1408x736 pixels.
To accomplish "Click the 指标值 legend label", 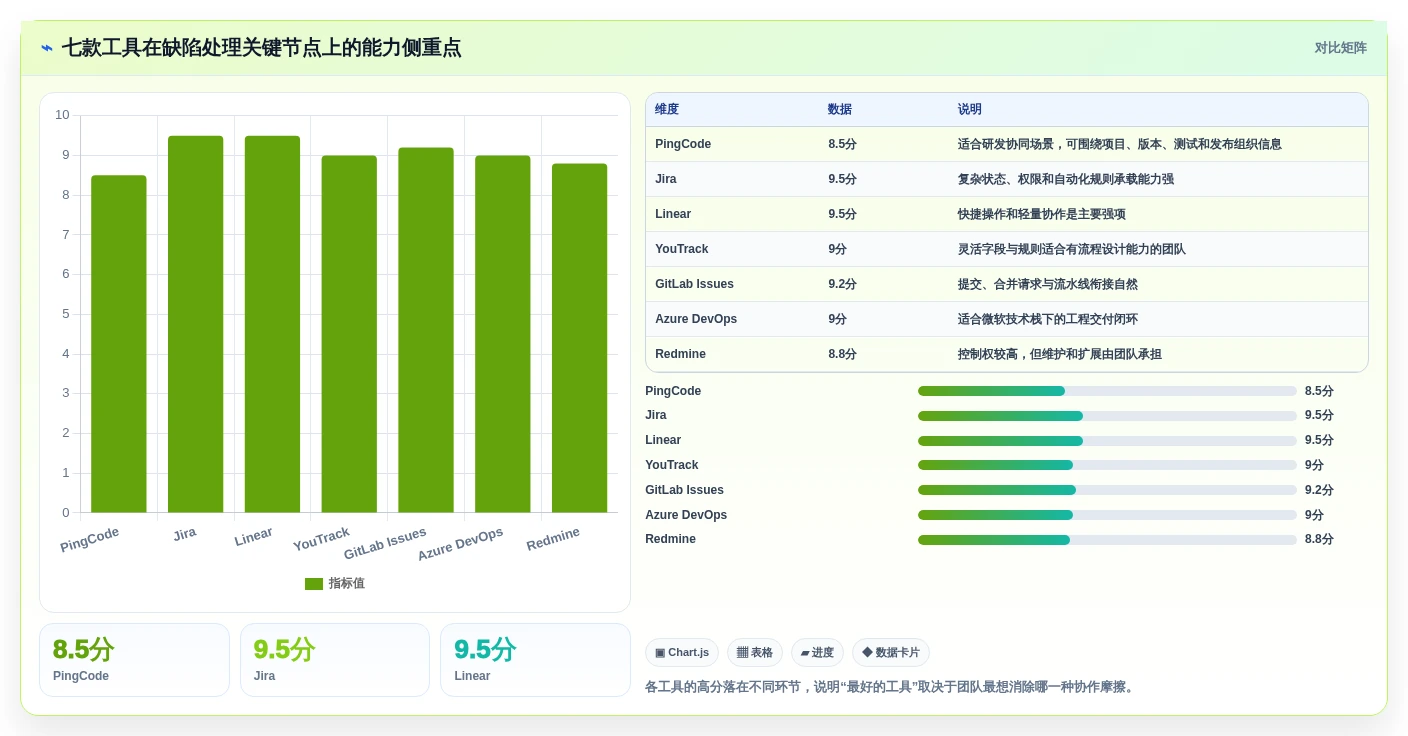I will pos(347,583).
